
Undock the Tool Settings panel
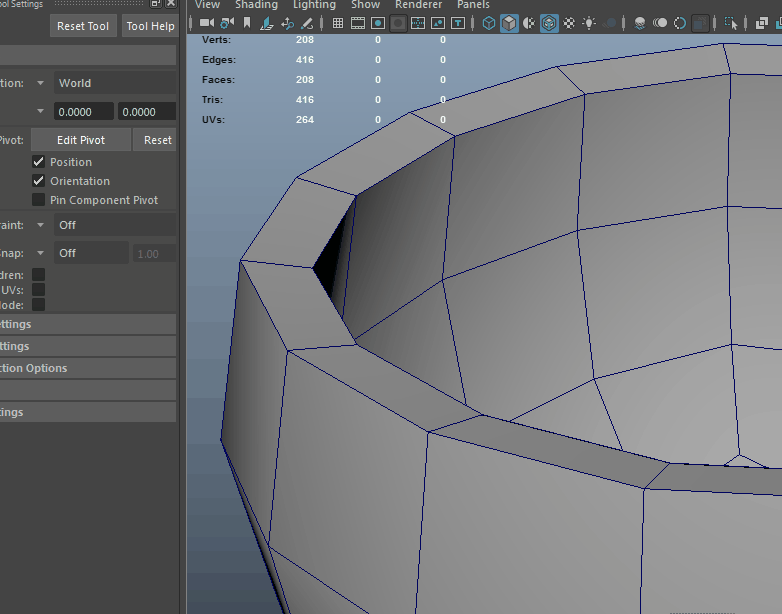(156, 3)
